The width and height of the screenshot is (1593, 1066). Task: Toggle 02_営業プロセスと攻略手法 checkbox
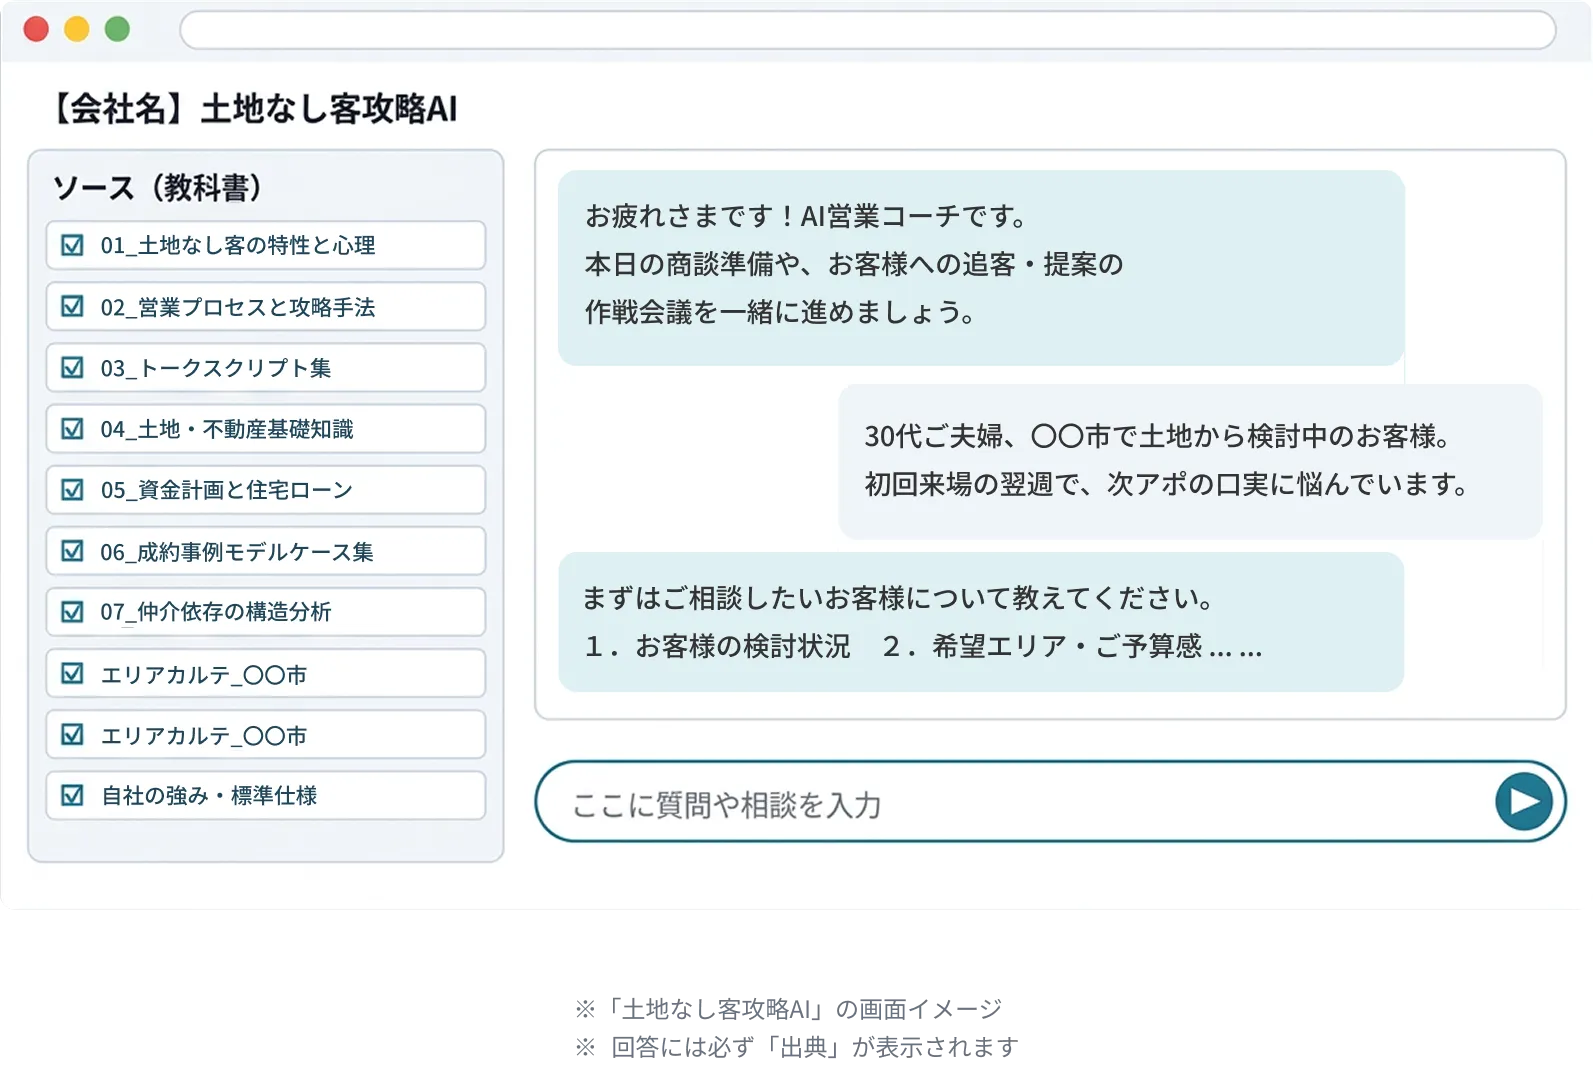coord(73,306)
